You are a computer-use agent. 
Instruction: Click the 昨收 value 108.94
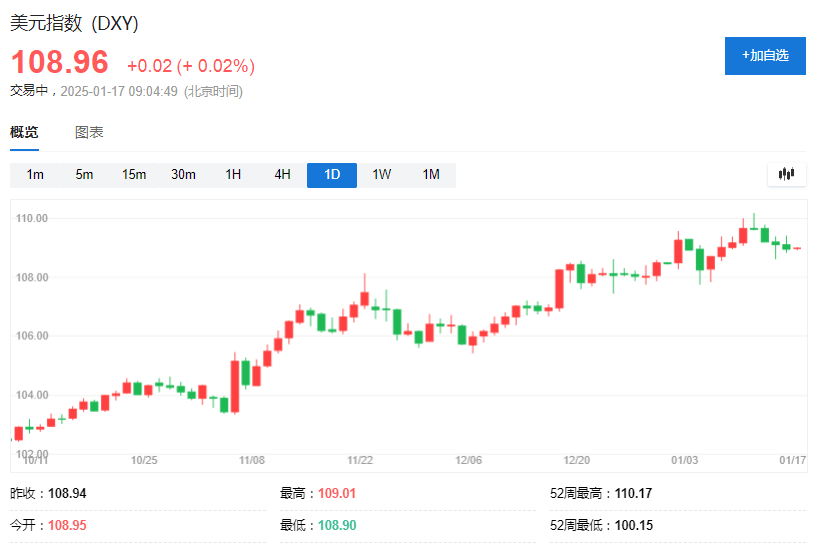click(68, 493)
